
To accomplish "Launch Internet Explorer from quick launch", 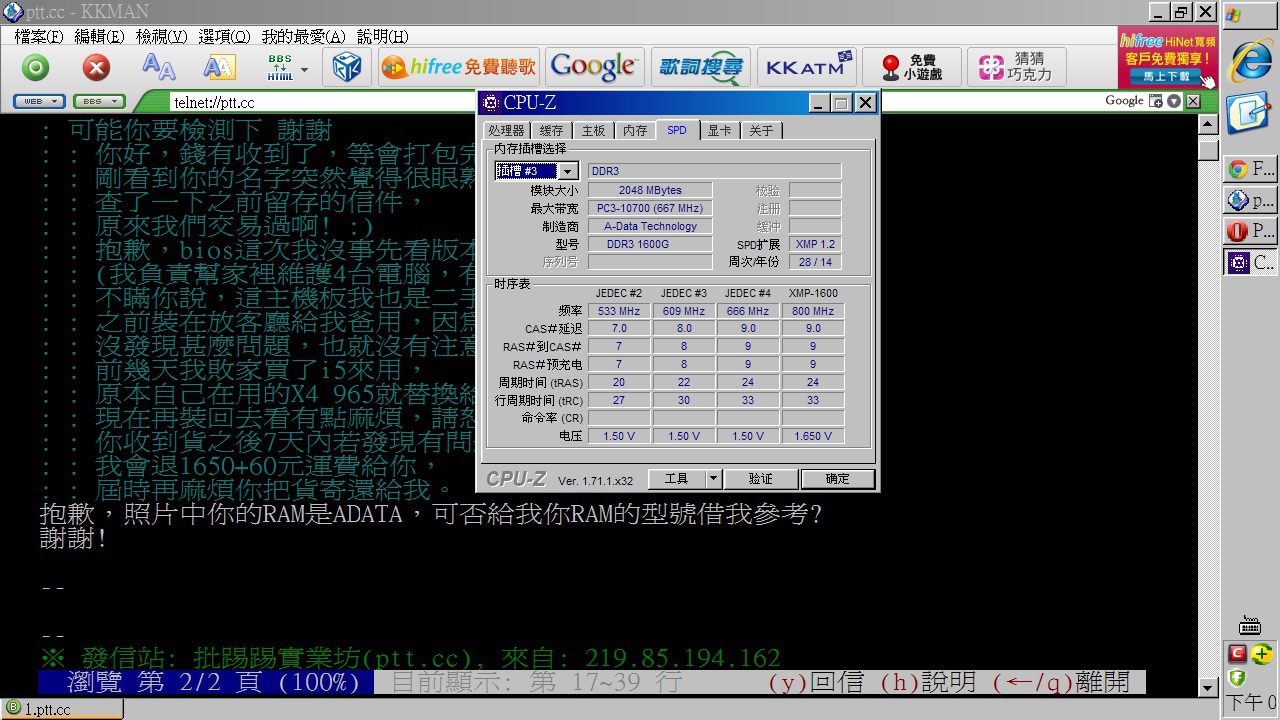I will click(1250, 61).
